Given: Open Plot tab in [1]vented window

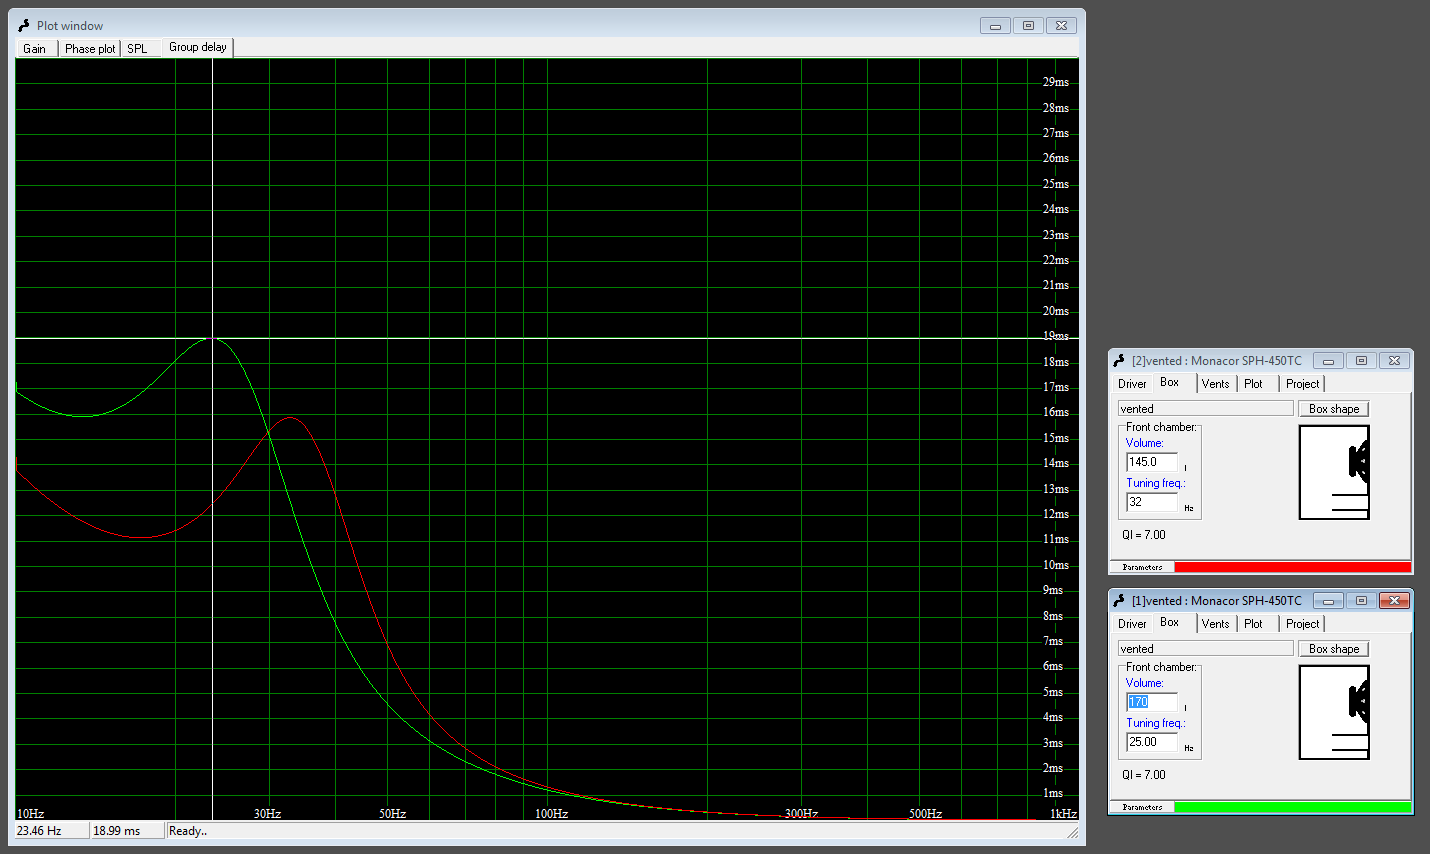Looking at the screenshot, I should tap(1254, 623).
